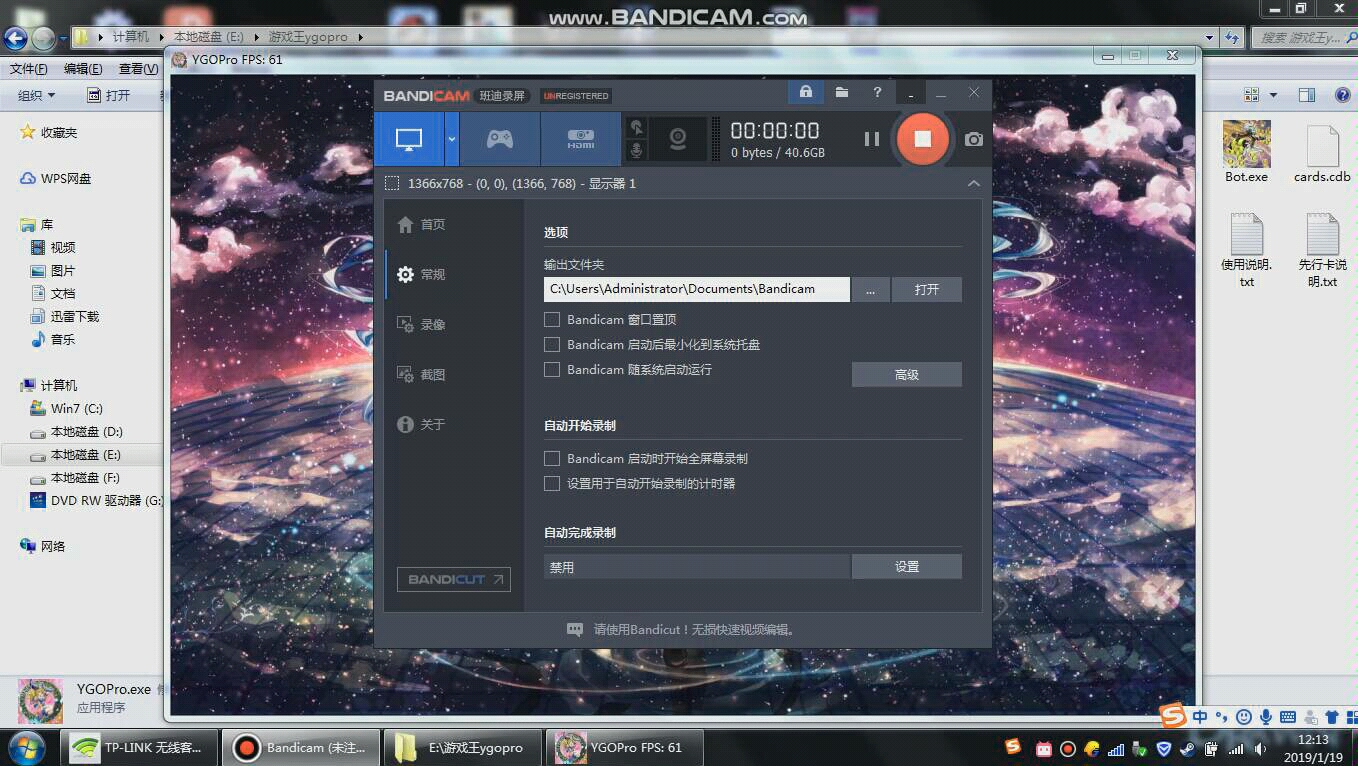This screenshot has width=1358, height=766.
Task: Enable Bandicam 窗口置顶 checkbox
Action: pyautogui.click(x=551, y=319)
